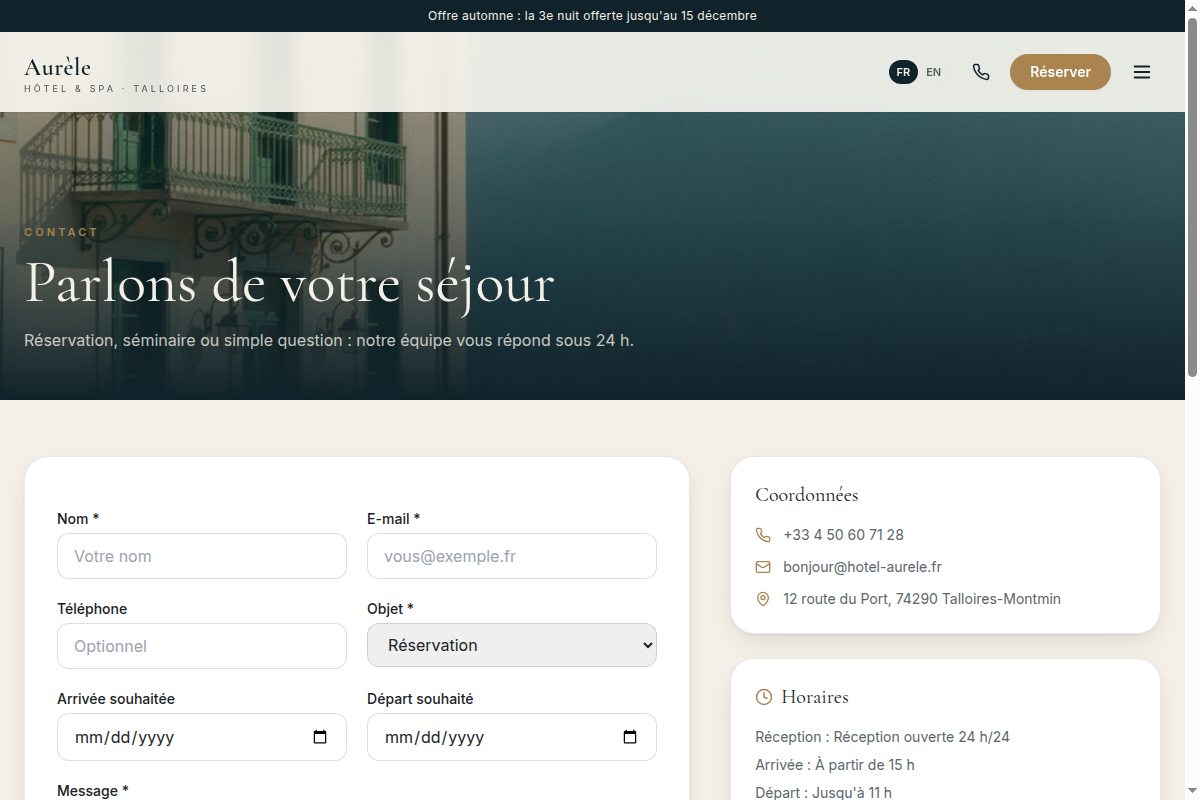Click the Arrivée souhaitée date field

click(x=202, y=737)
